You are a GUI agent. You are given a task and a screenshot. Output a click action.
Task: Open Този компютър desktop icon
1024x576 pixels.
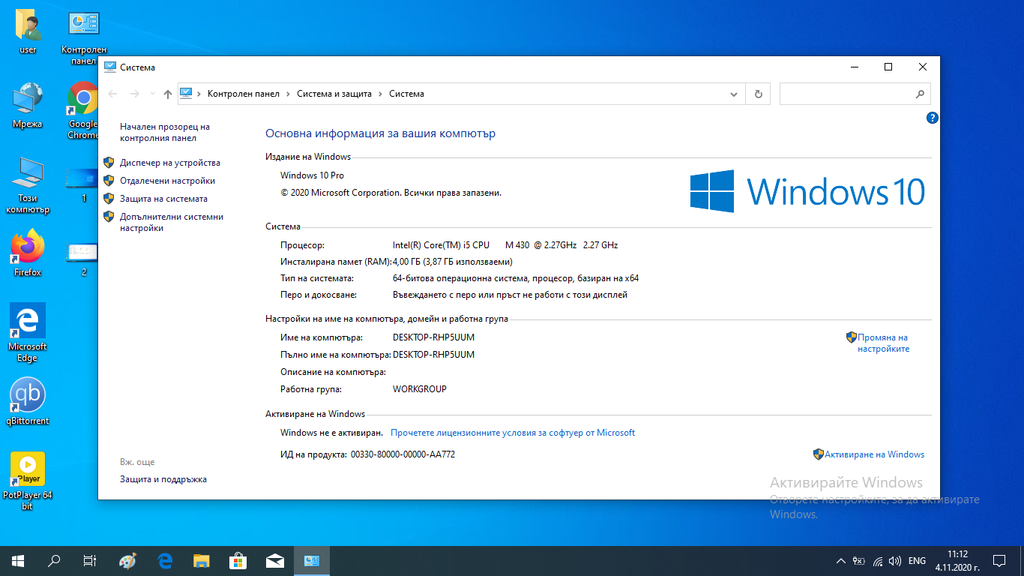27,185
